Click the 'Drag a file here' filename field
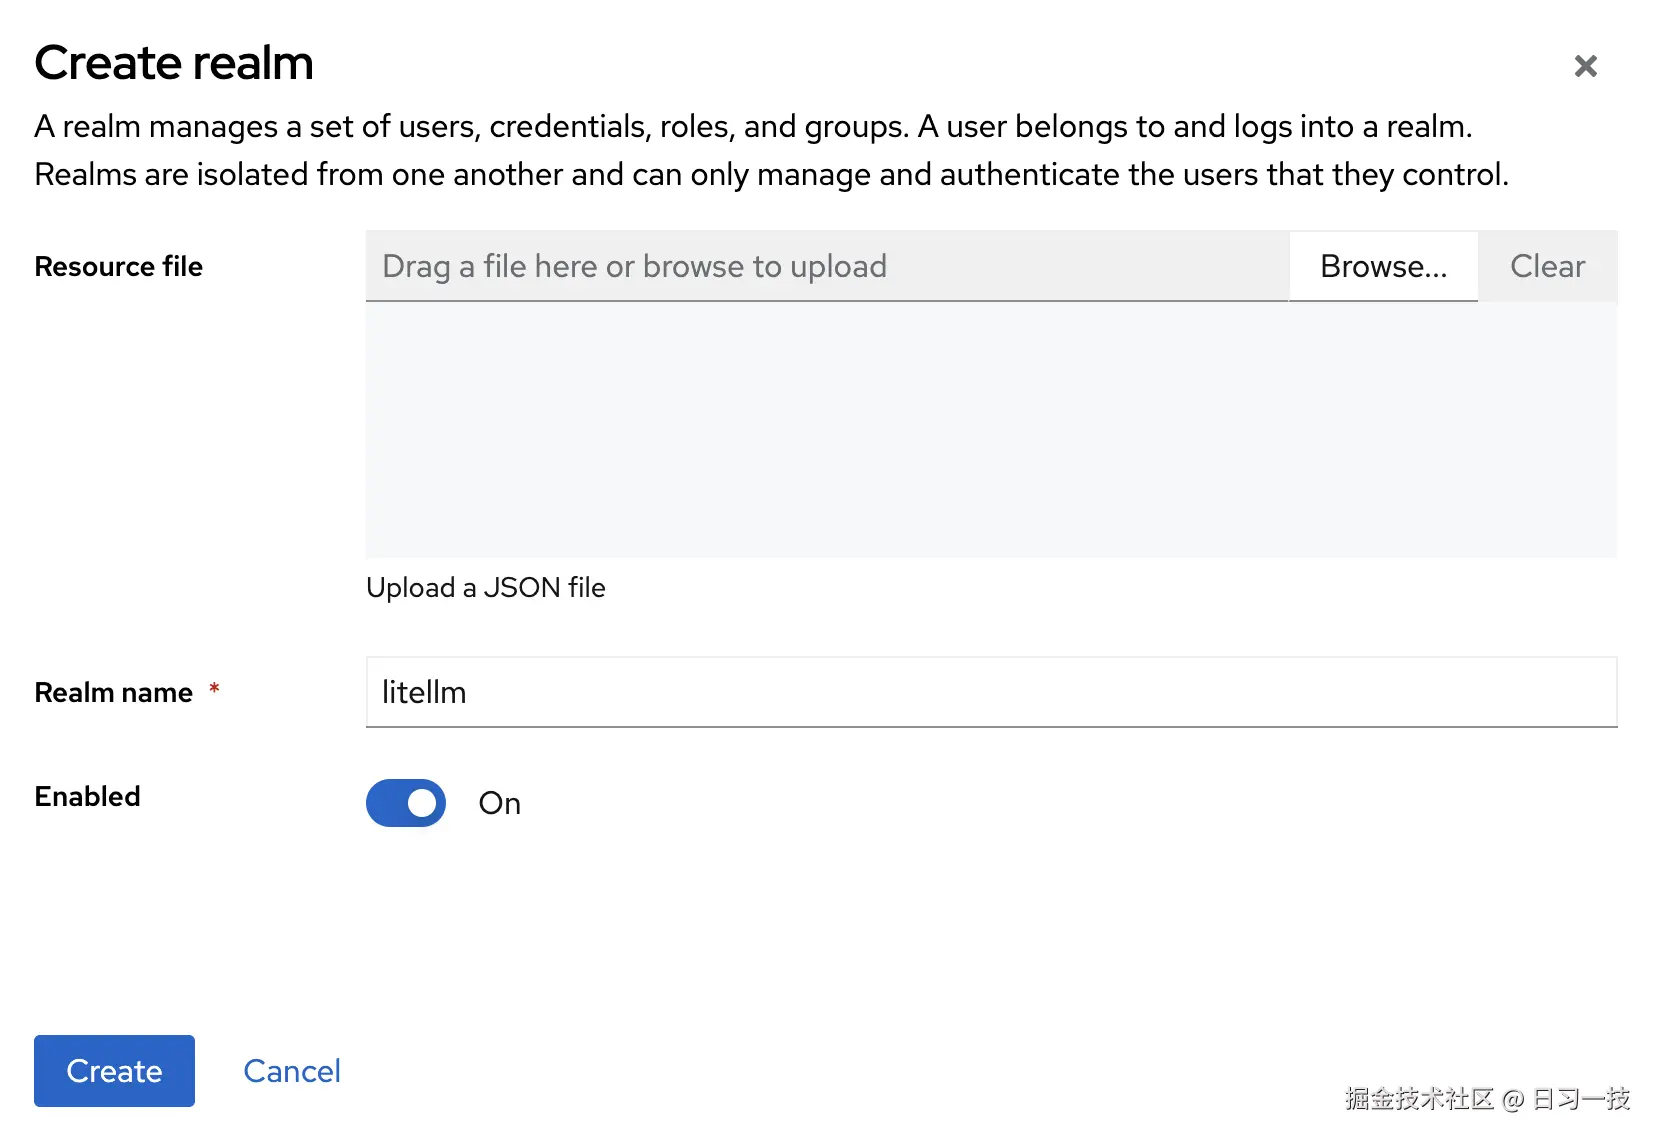This screenshot has width=1660, height=1142. [826, 266]
